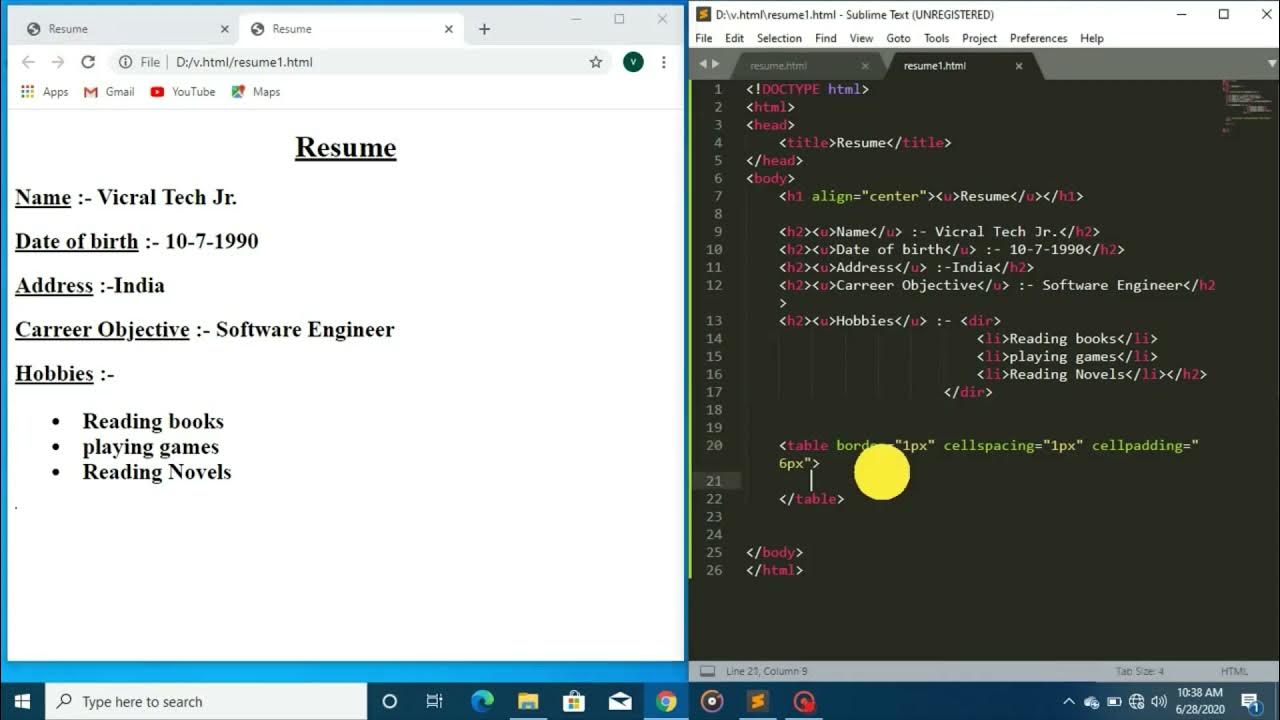
Task: Open Find menu in Sublime Text
Action: [x=825, y=38]
